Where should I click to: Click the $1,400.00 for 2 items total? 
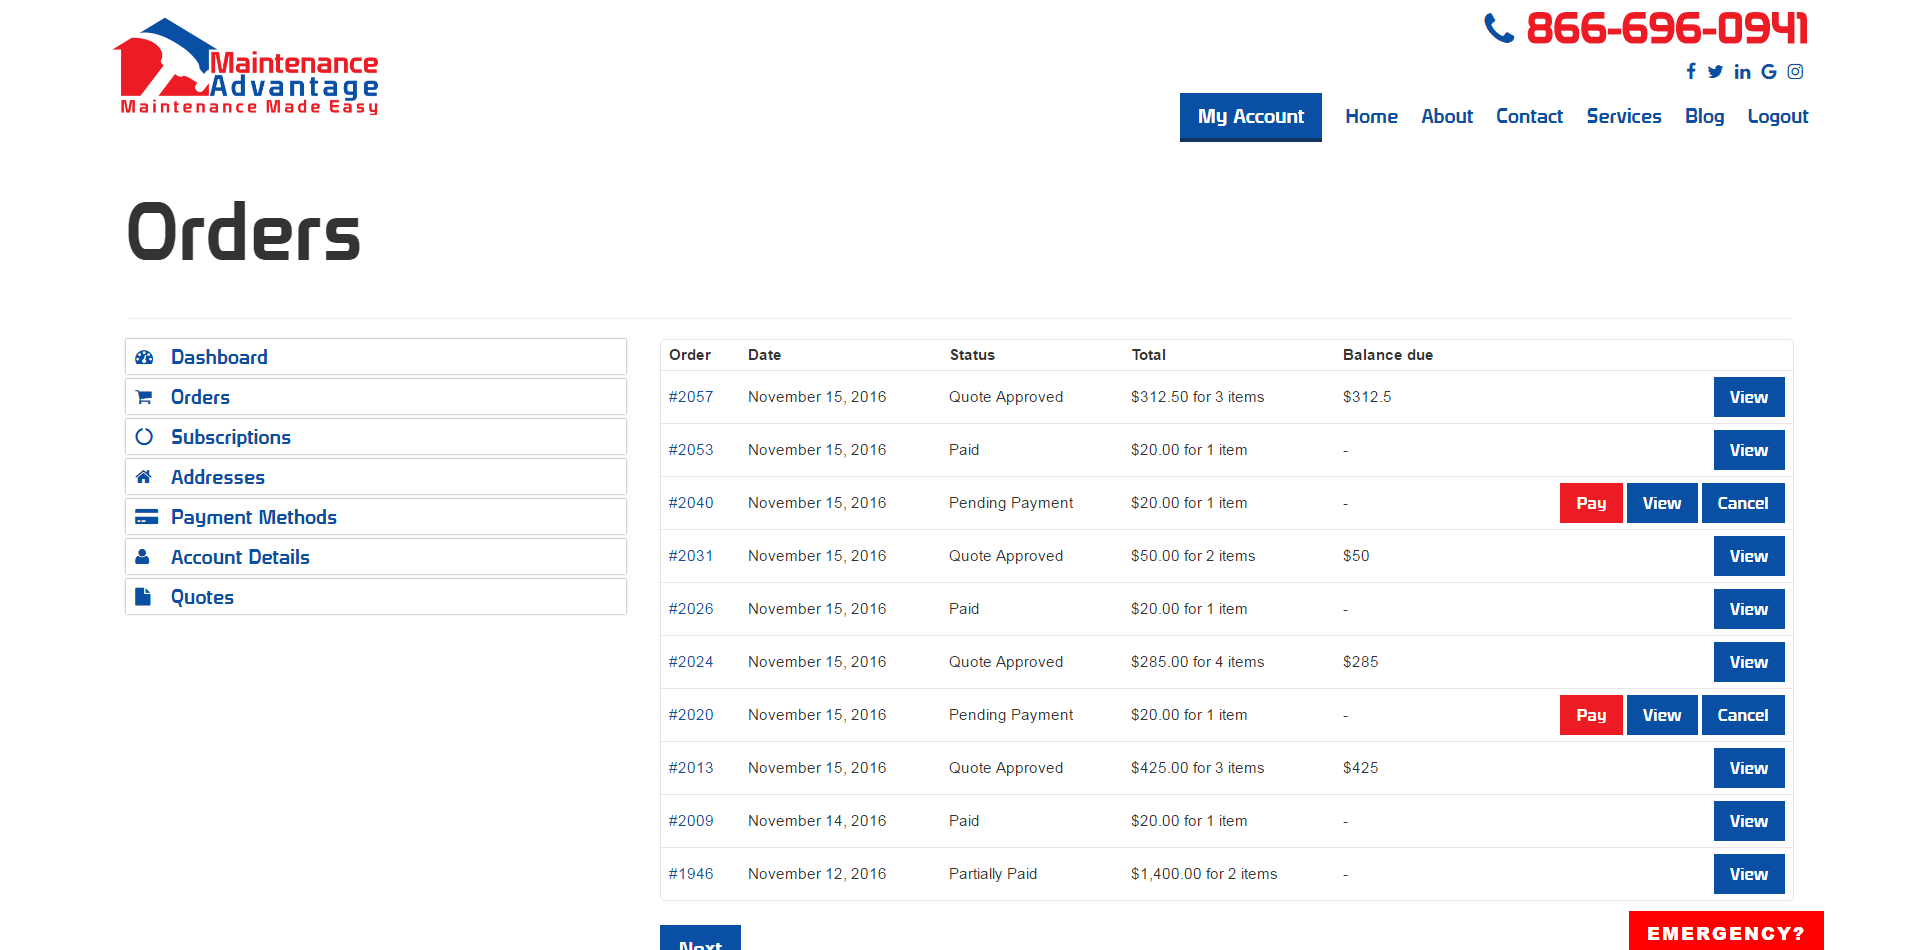(x=1204, y=874)
